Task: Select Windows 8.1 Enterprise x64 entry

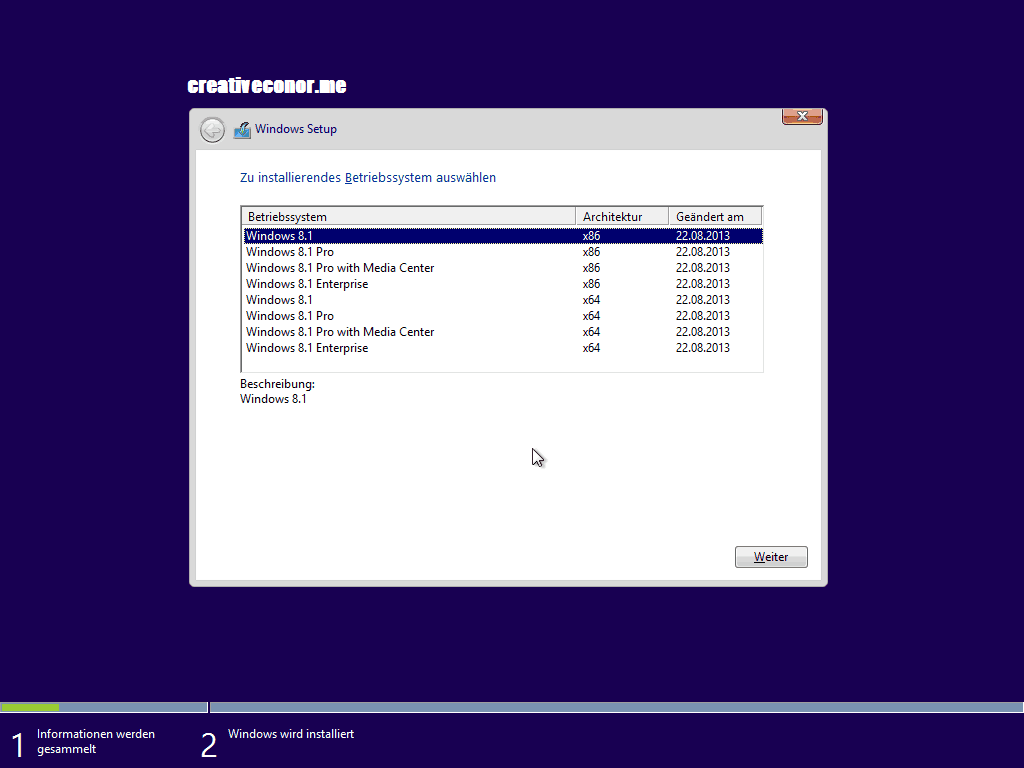Action: (x=503, y=348)
